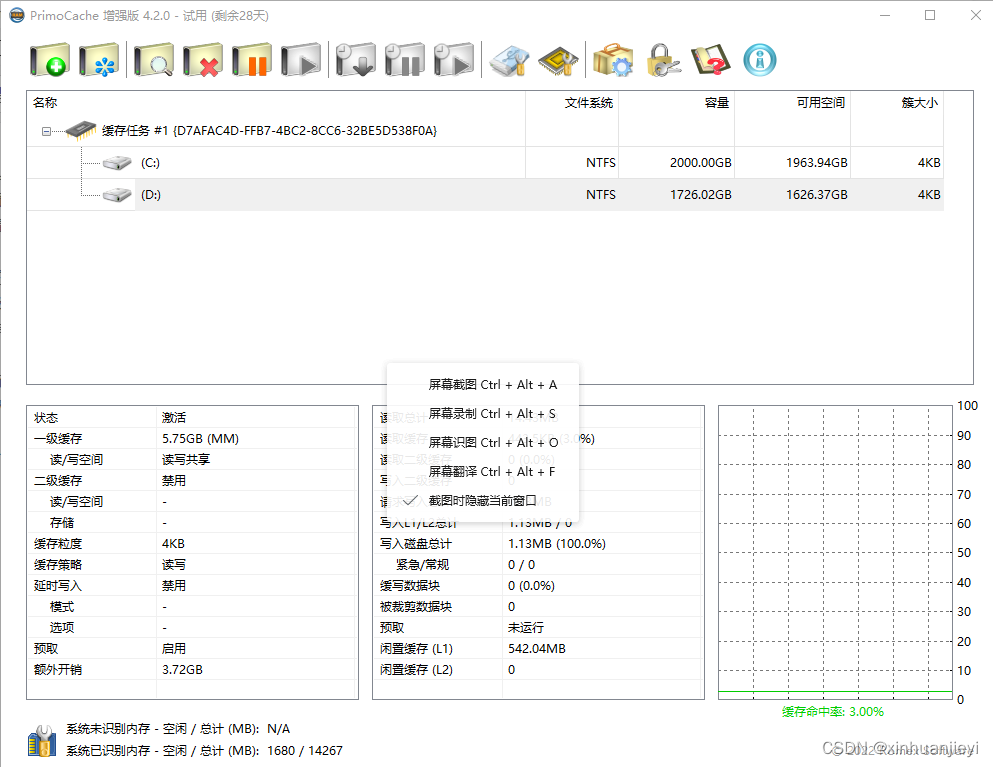Click 闲置缓存 (L1) 542.04MB row
Viewport: 993px width, 767px height.
click(538, 649)
